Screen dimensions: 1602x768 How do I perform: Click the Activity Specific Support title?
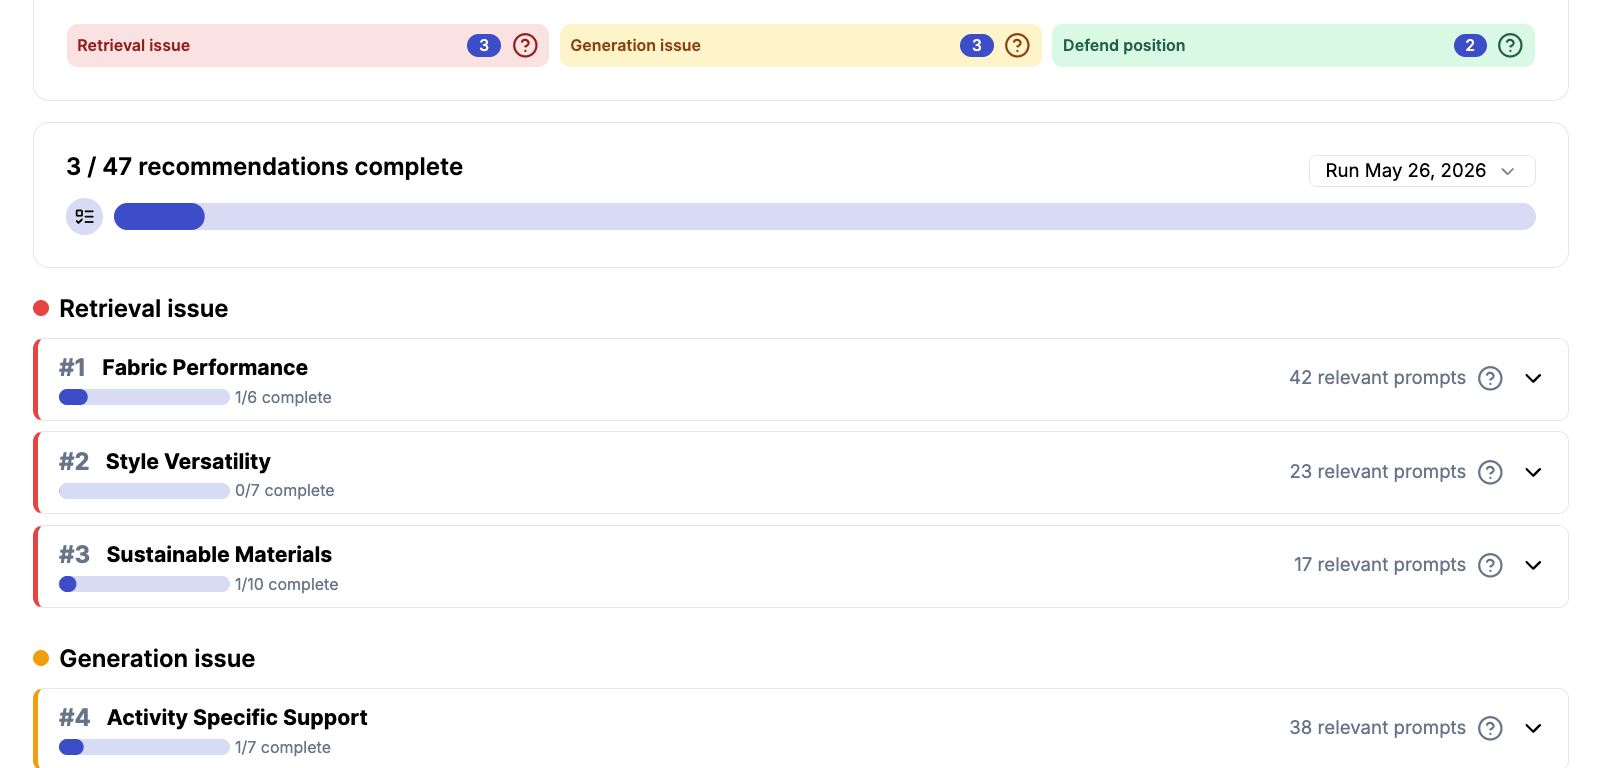[x=237, y=718]
